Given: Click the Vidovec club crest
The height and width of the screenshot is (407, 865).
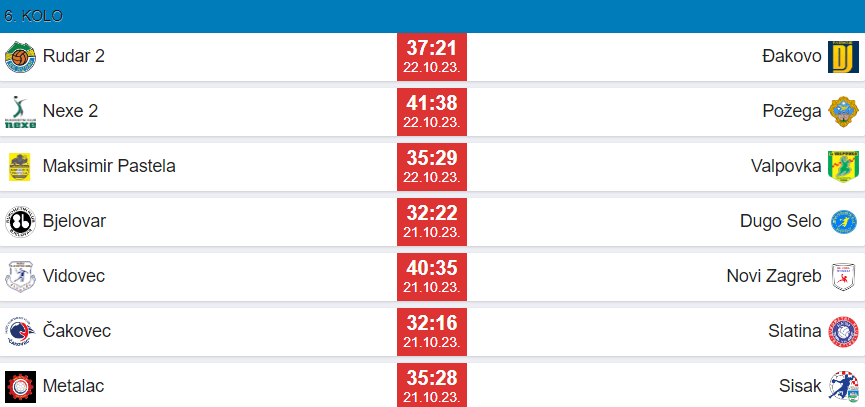Looking at the screenshot, I should [x=20, y=276].
